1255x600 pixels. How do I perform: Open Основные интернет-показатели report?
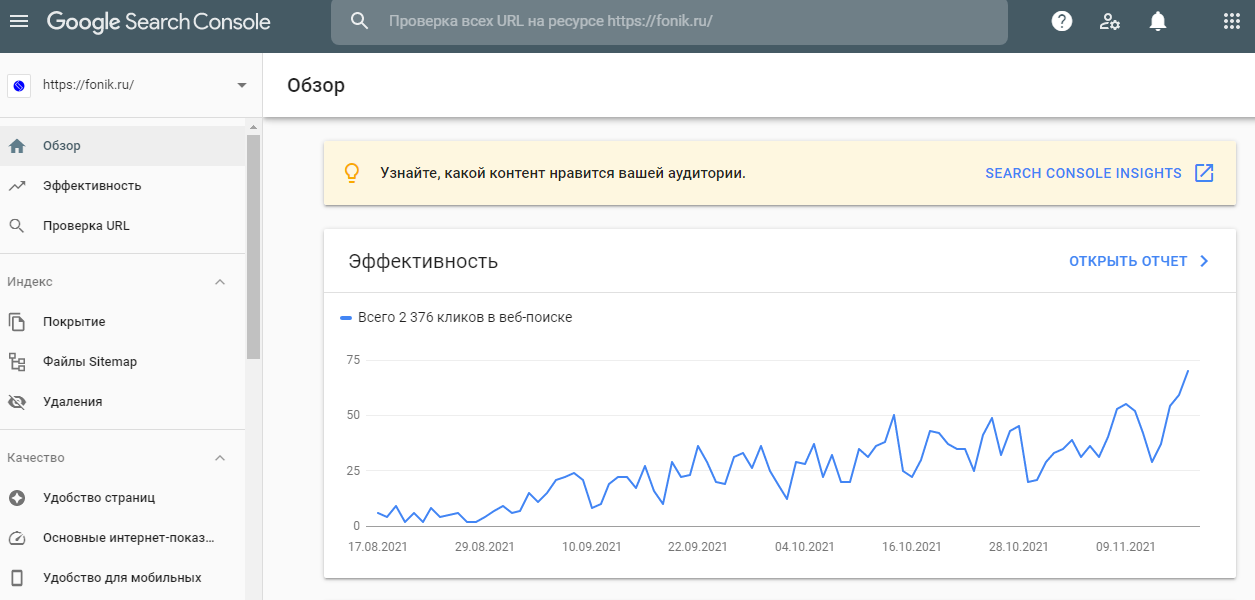(123, 538)
